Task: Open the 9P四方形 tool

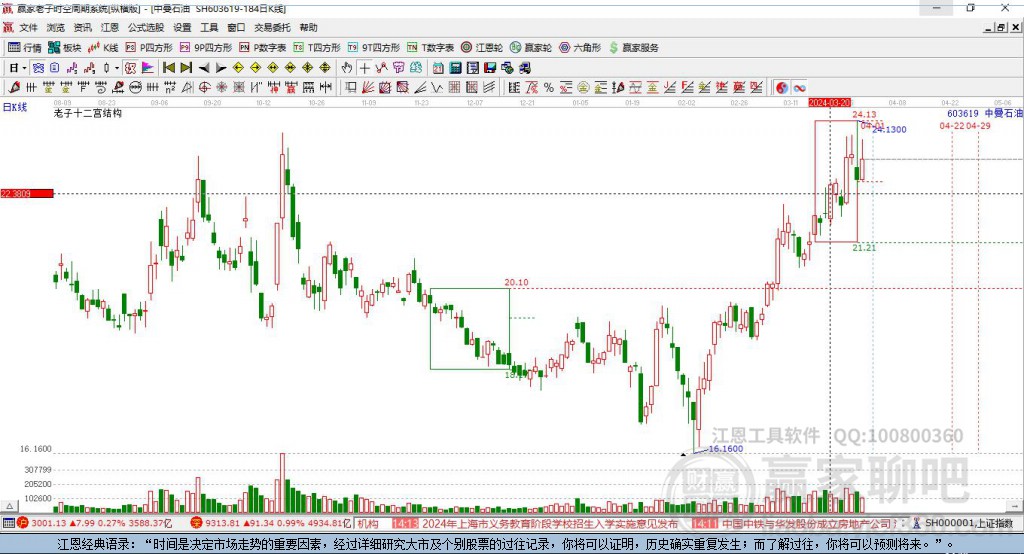Action: point(206,48)
